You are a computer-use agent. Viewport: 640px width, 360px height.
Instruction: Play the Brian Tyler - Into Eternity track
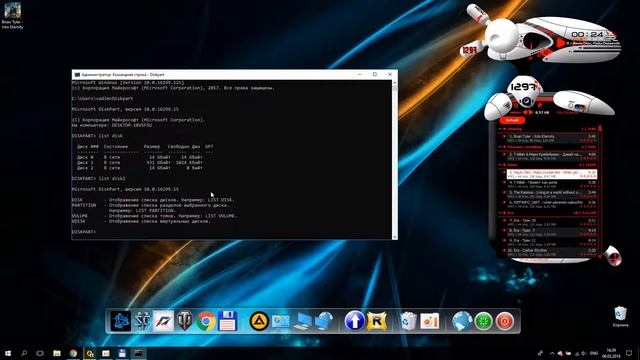(x=551, y=138)
